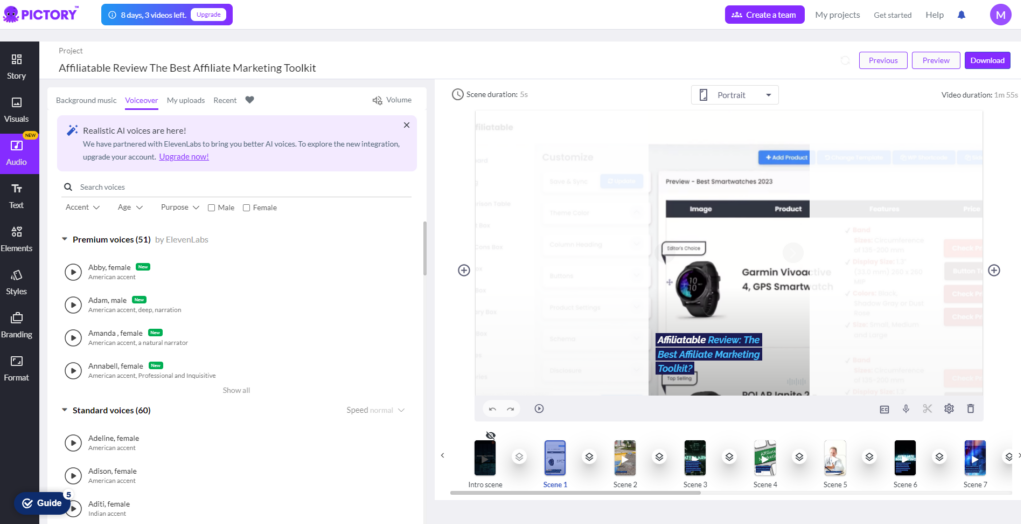Open scene settings gear icon
This screenshot has width=1021, height=524.
click(x=949, y=409)
